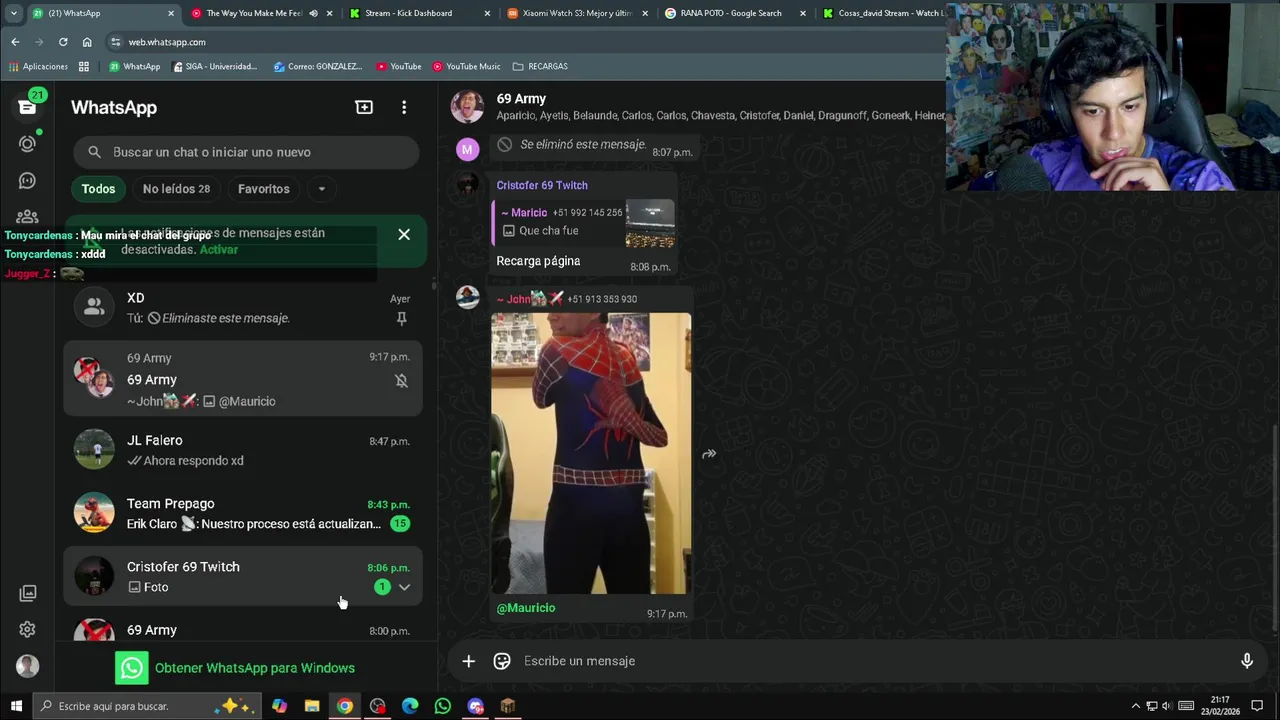Open the RECARGAS bookmarks folder
This screenshot has height=720, width=1280.
[540, 66]
